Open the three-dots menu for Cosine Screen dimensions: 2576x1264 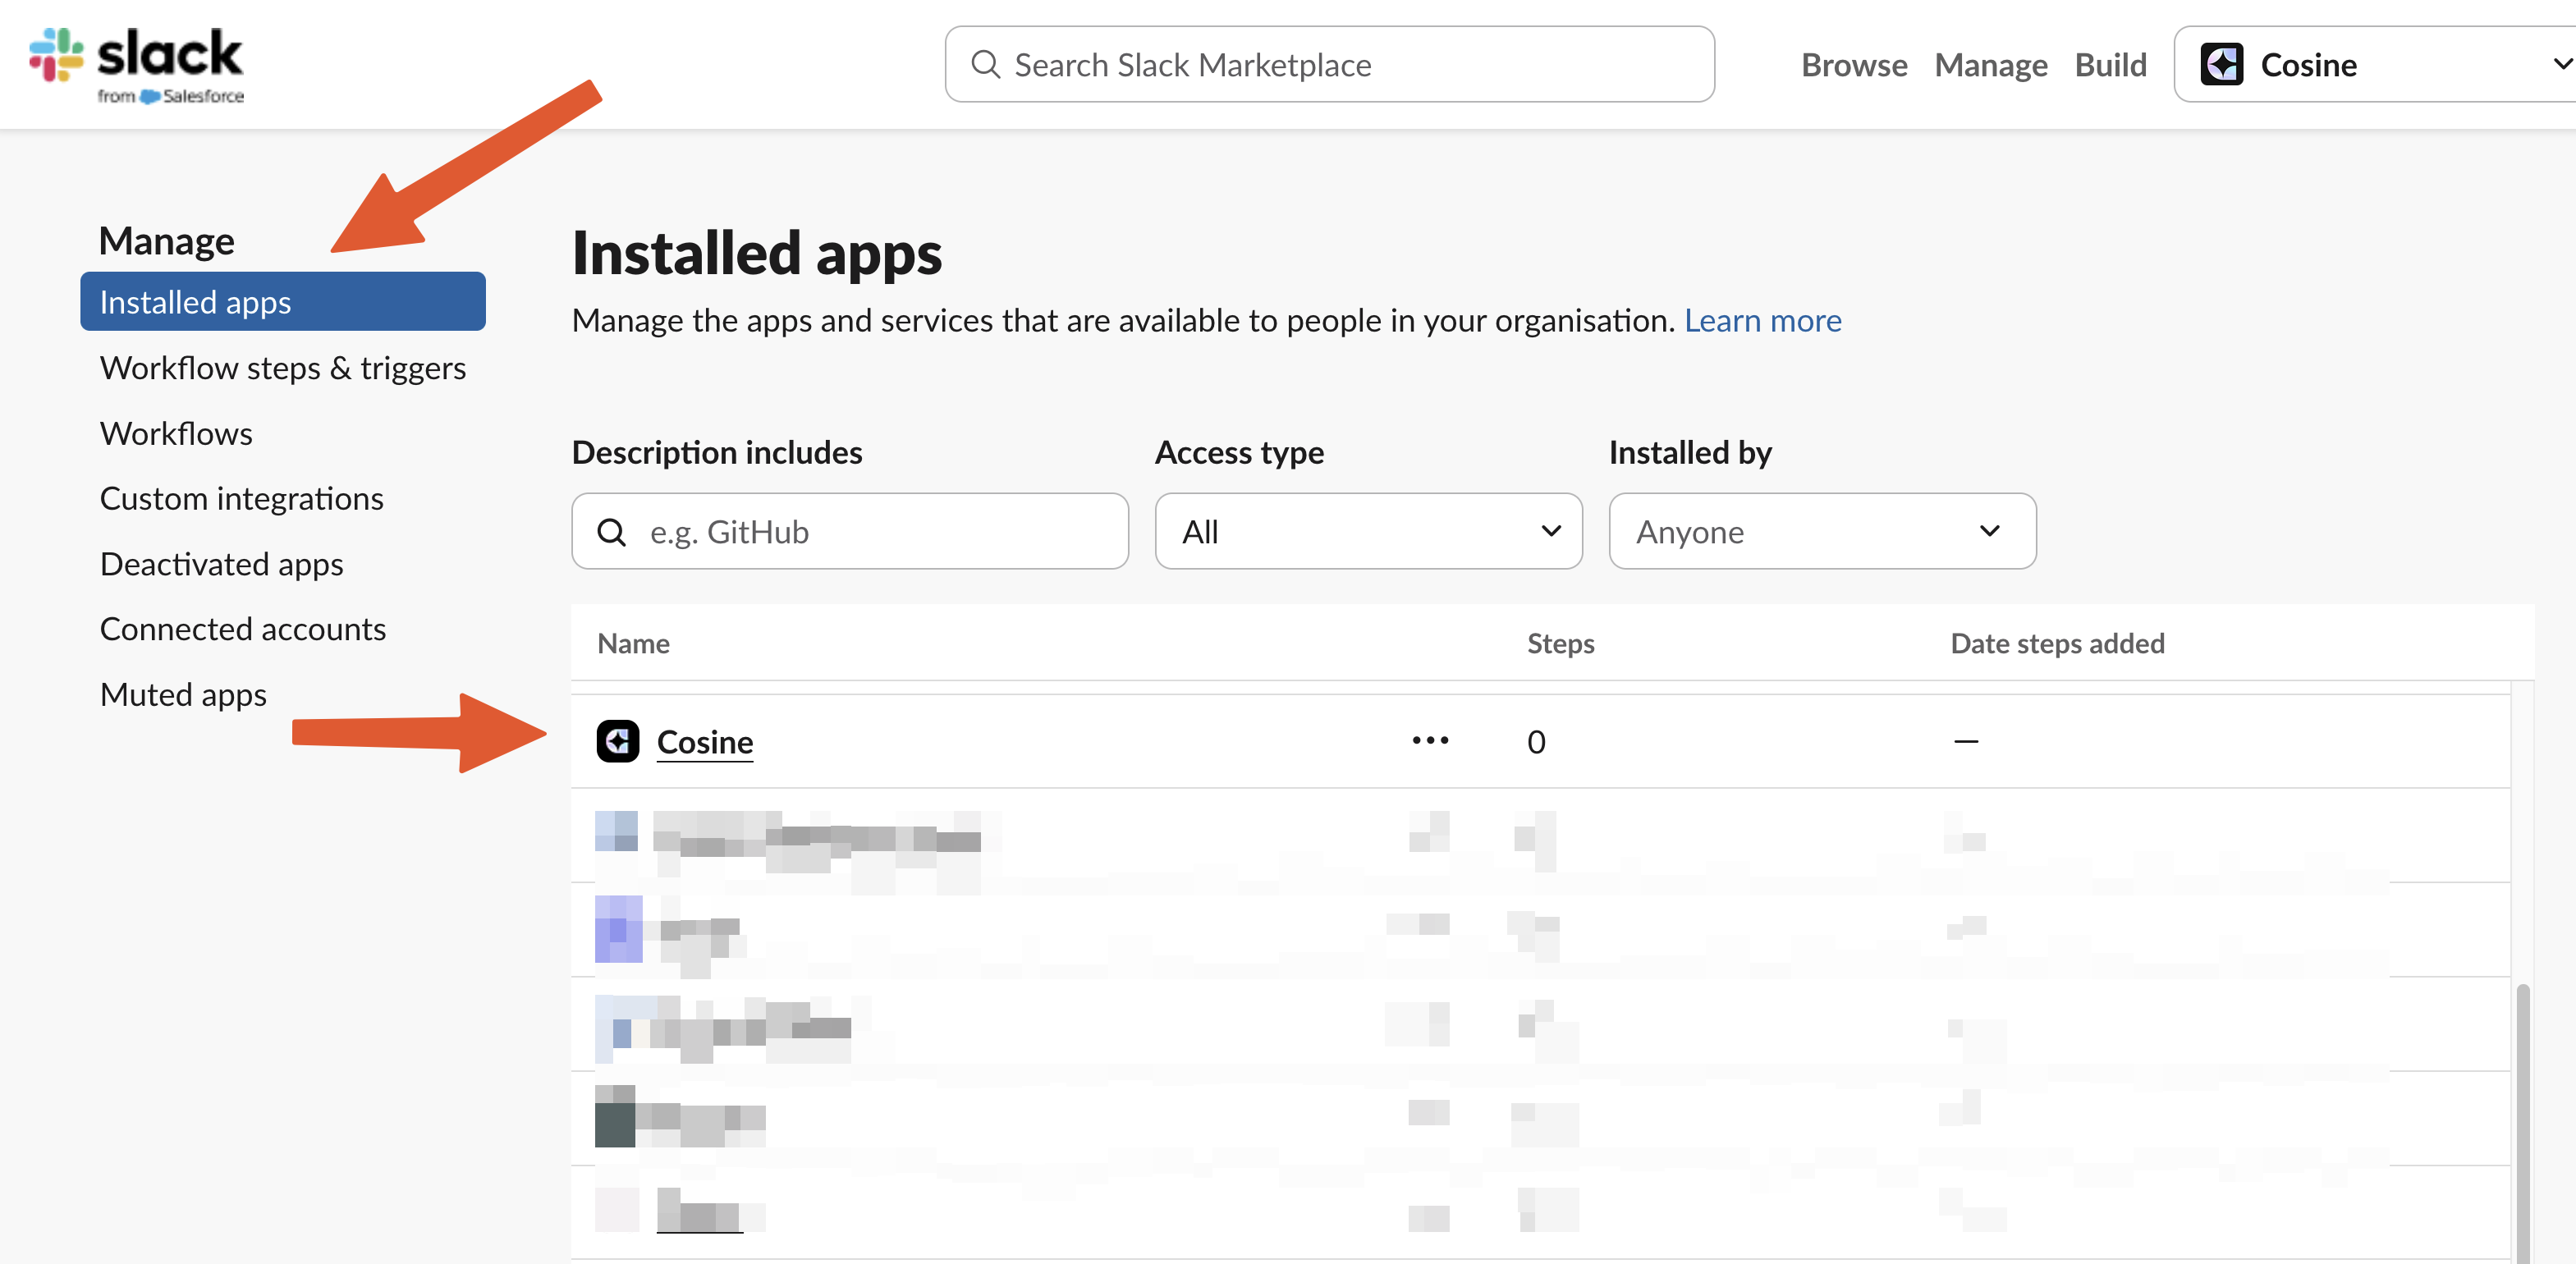click(1429, 741)
